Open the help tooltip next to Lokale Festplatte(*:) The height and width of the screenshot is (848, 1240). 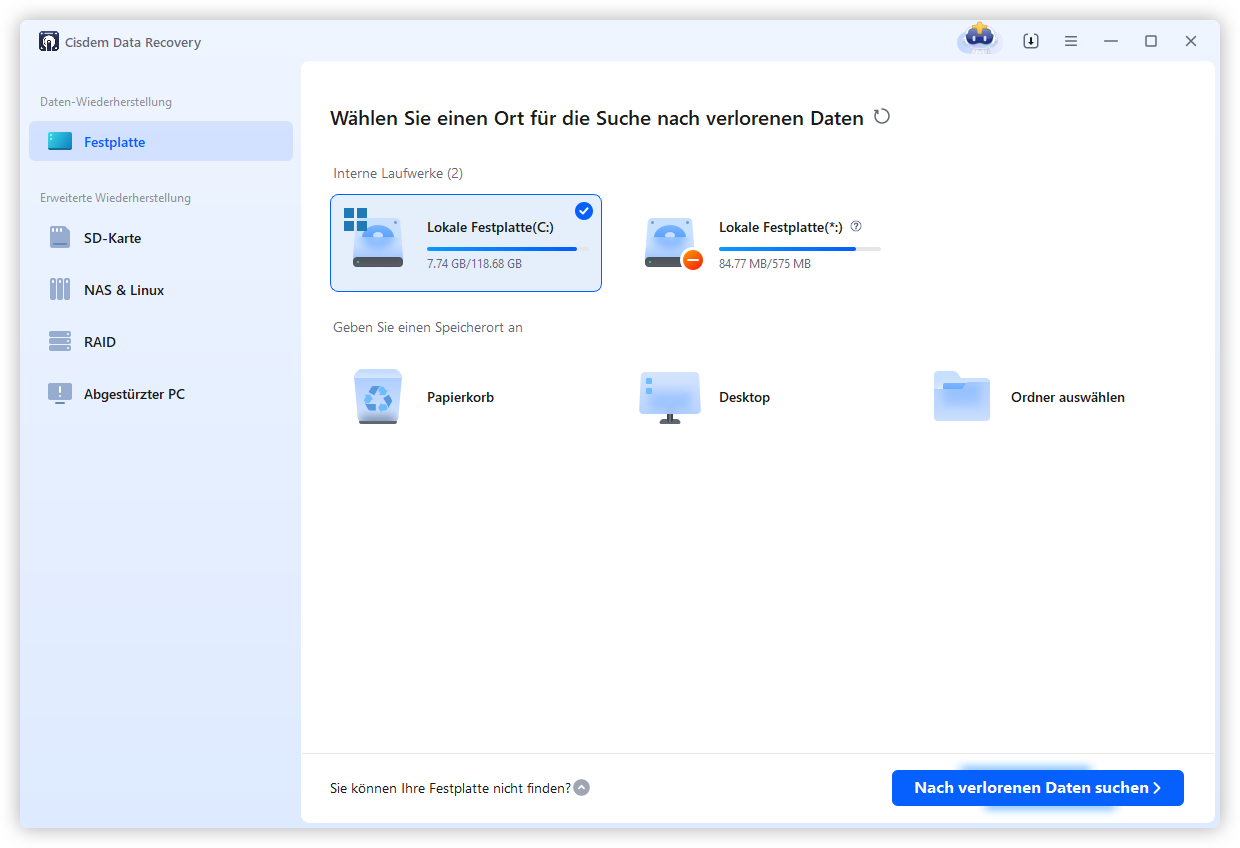[x=855, y=226]
